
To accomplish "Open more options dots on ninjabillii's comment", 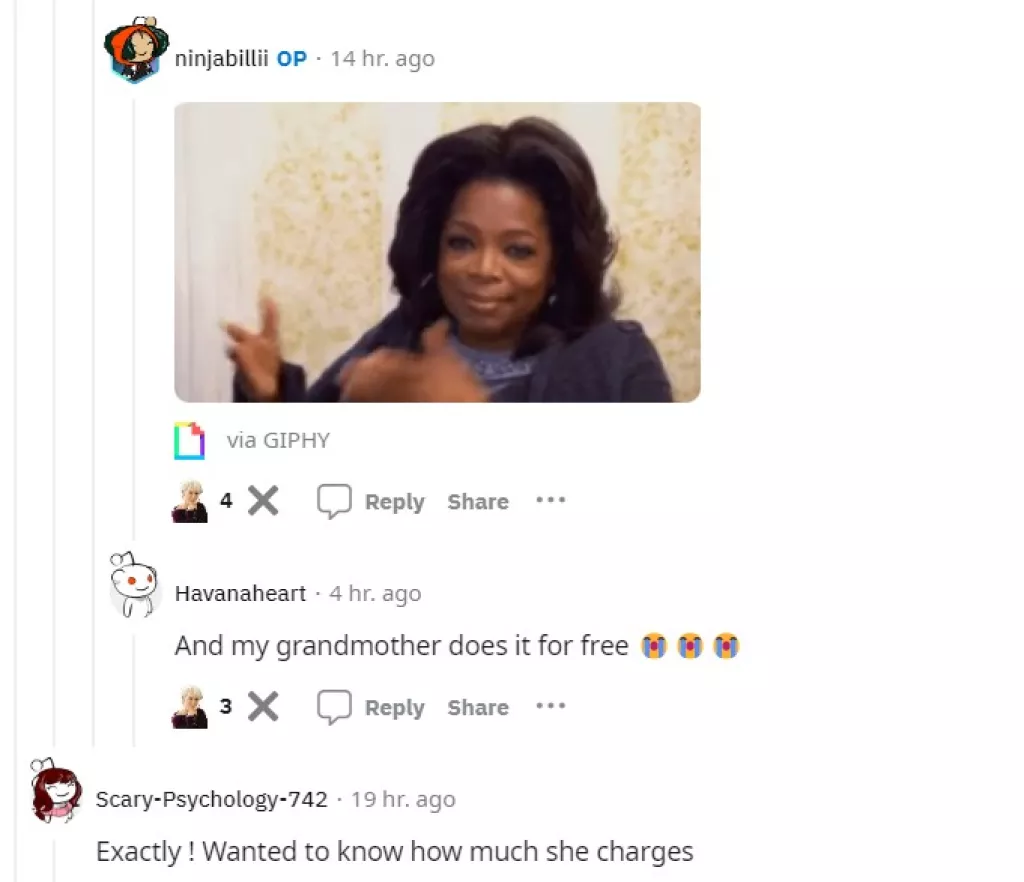I will [x=551, y=501].
